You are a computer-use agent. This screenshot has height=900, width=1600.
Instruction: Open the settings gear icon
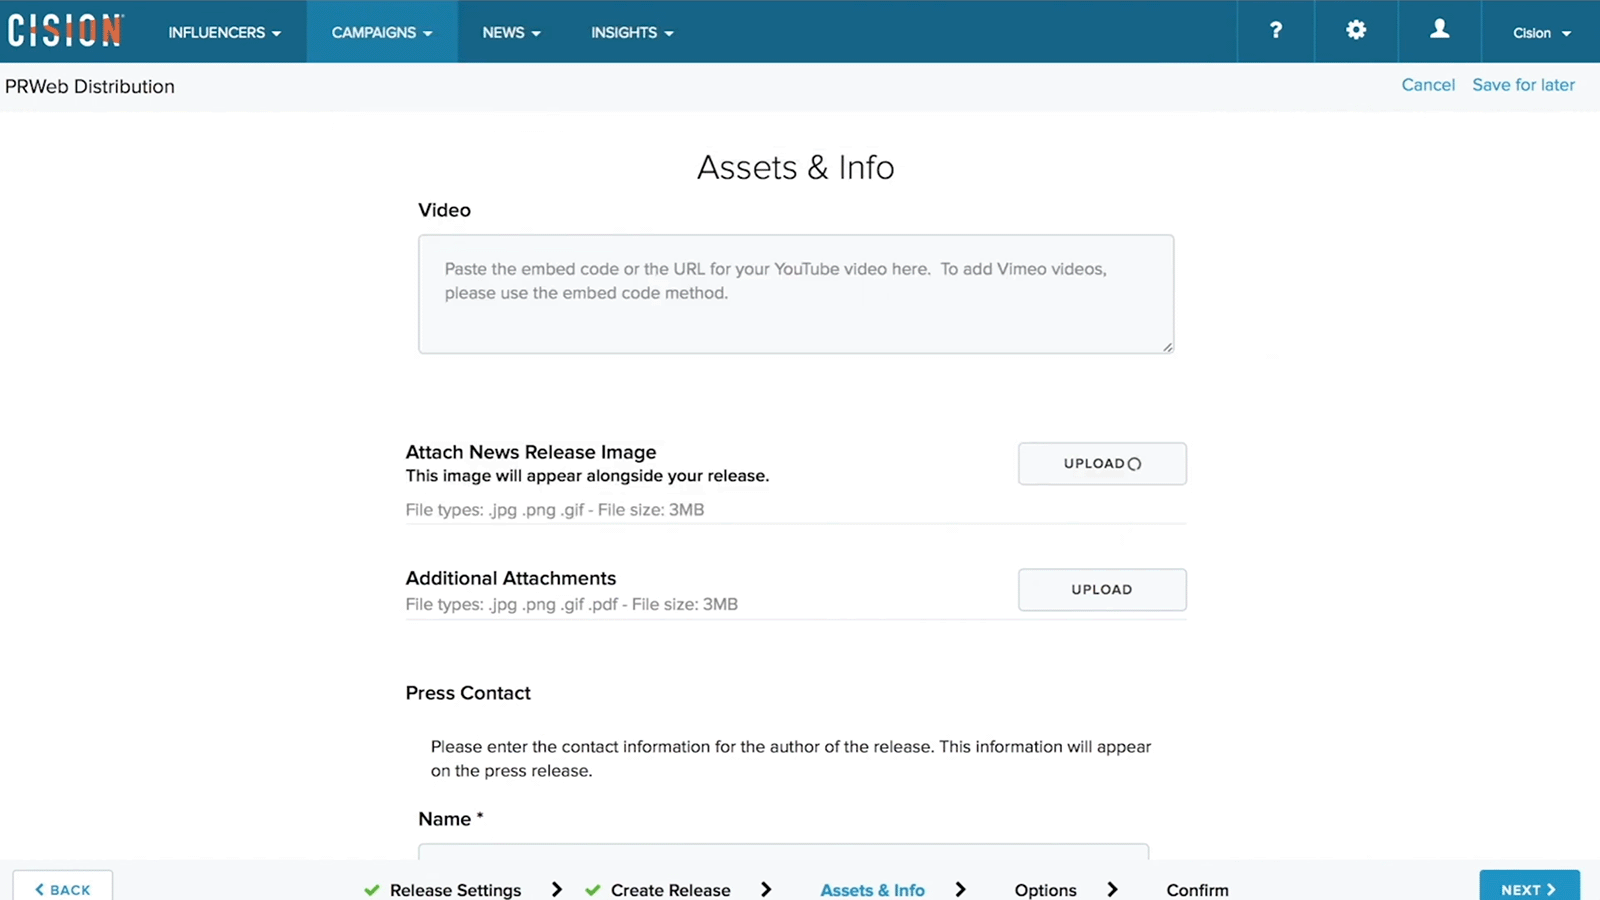1355,31
